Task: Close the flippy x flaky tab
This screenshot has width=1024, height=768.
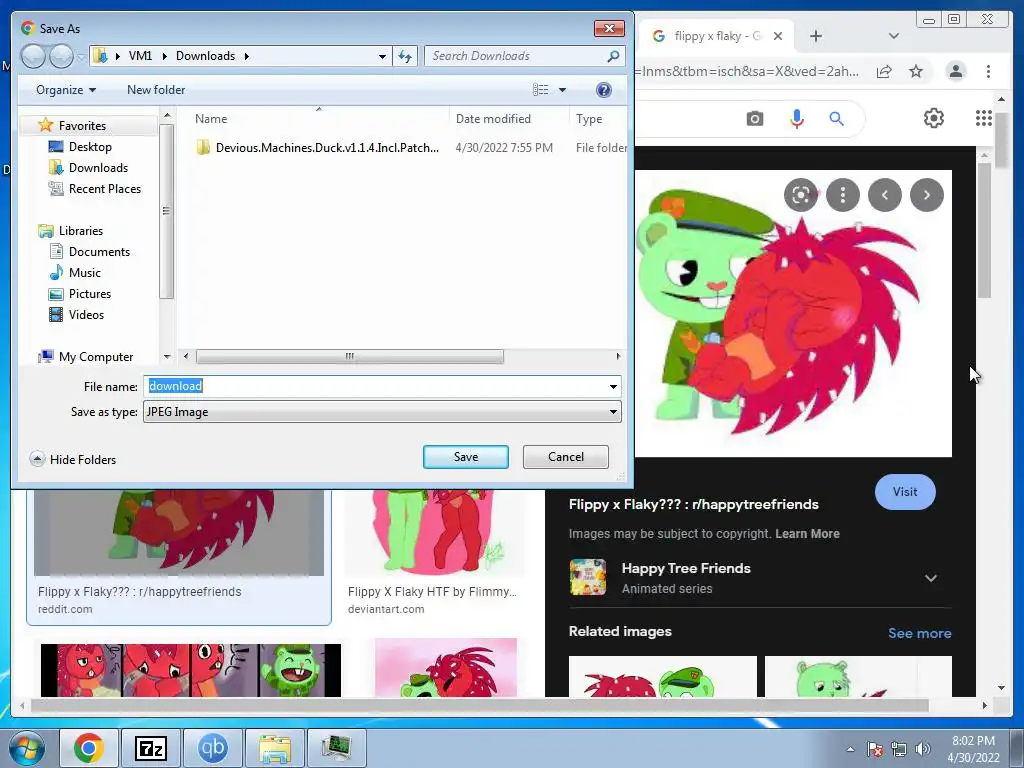Action: 778,36
